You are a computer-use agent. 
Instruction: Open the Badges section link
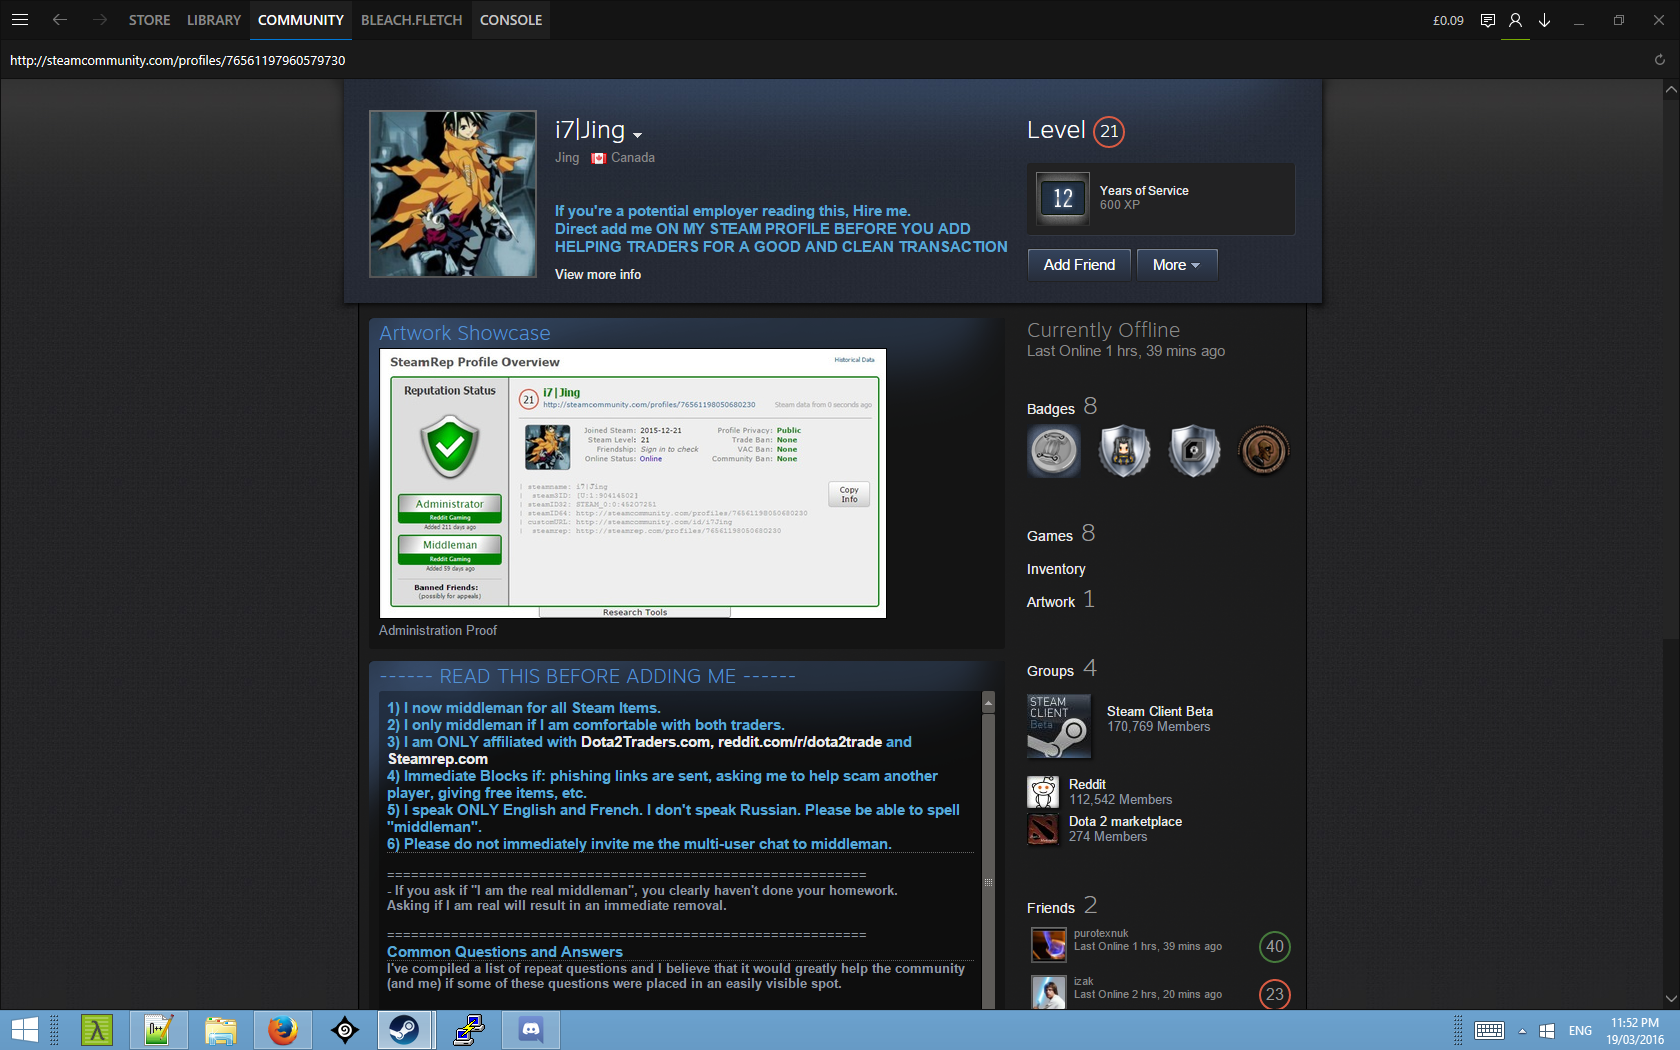[1051, 408]
